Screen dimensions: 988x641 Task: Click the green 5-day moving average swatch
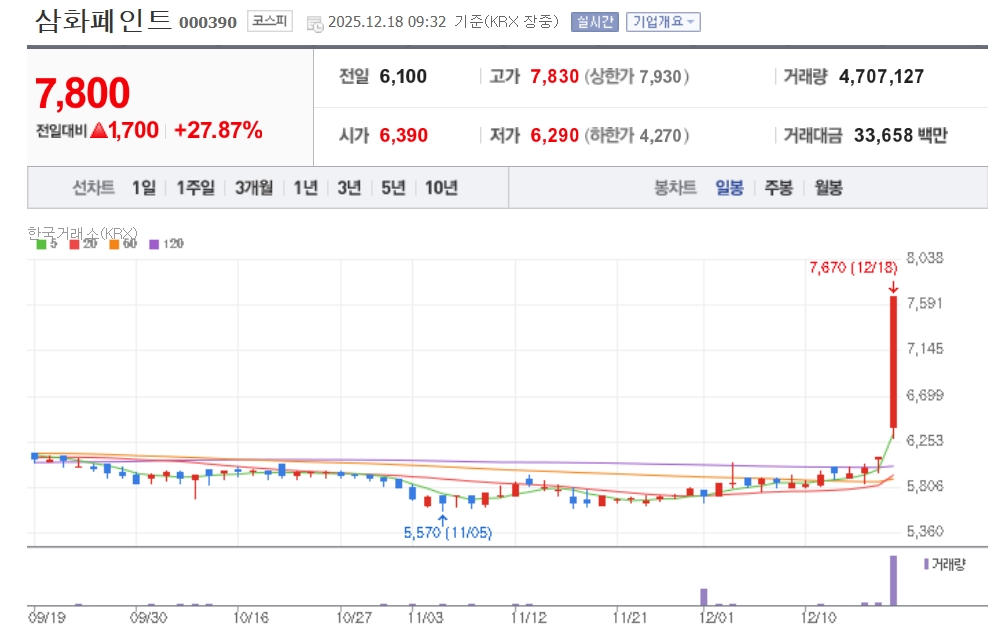(41, 244)
